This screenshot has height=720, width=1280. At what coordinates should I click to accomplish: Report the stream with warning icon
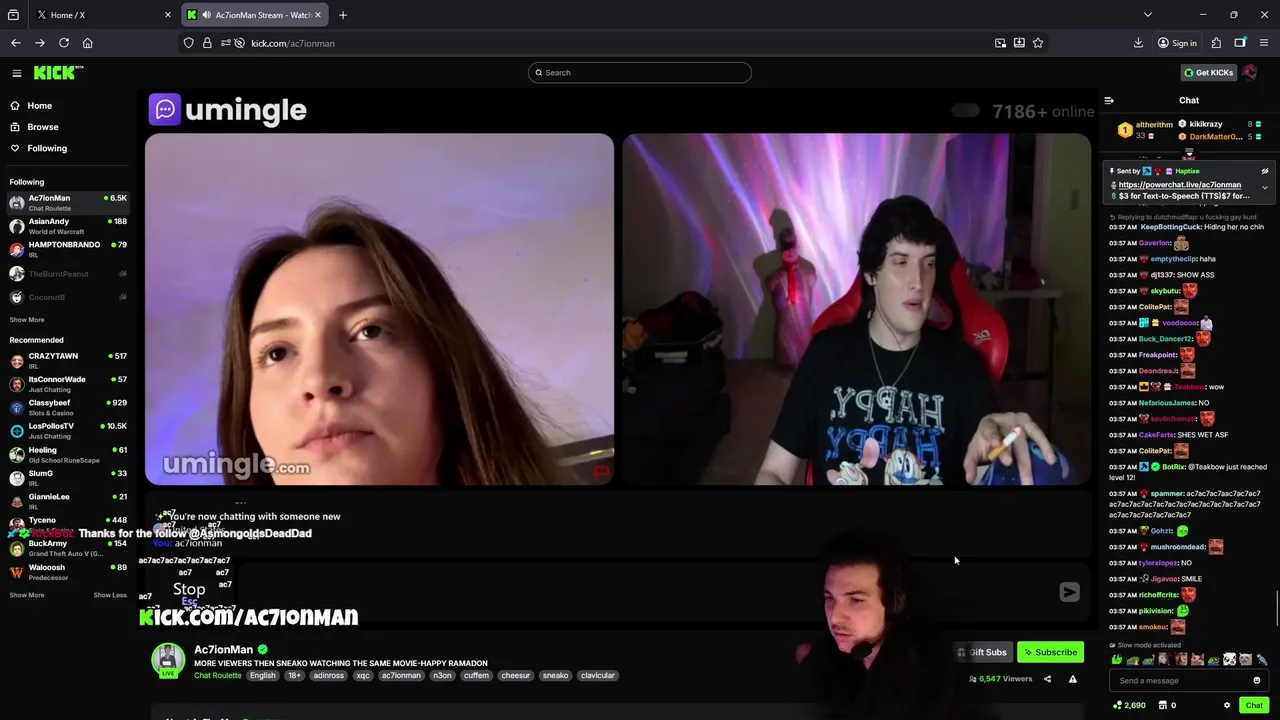pyautogui.click(x=1072, y=679)
